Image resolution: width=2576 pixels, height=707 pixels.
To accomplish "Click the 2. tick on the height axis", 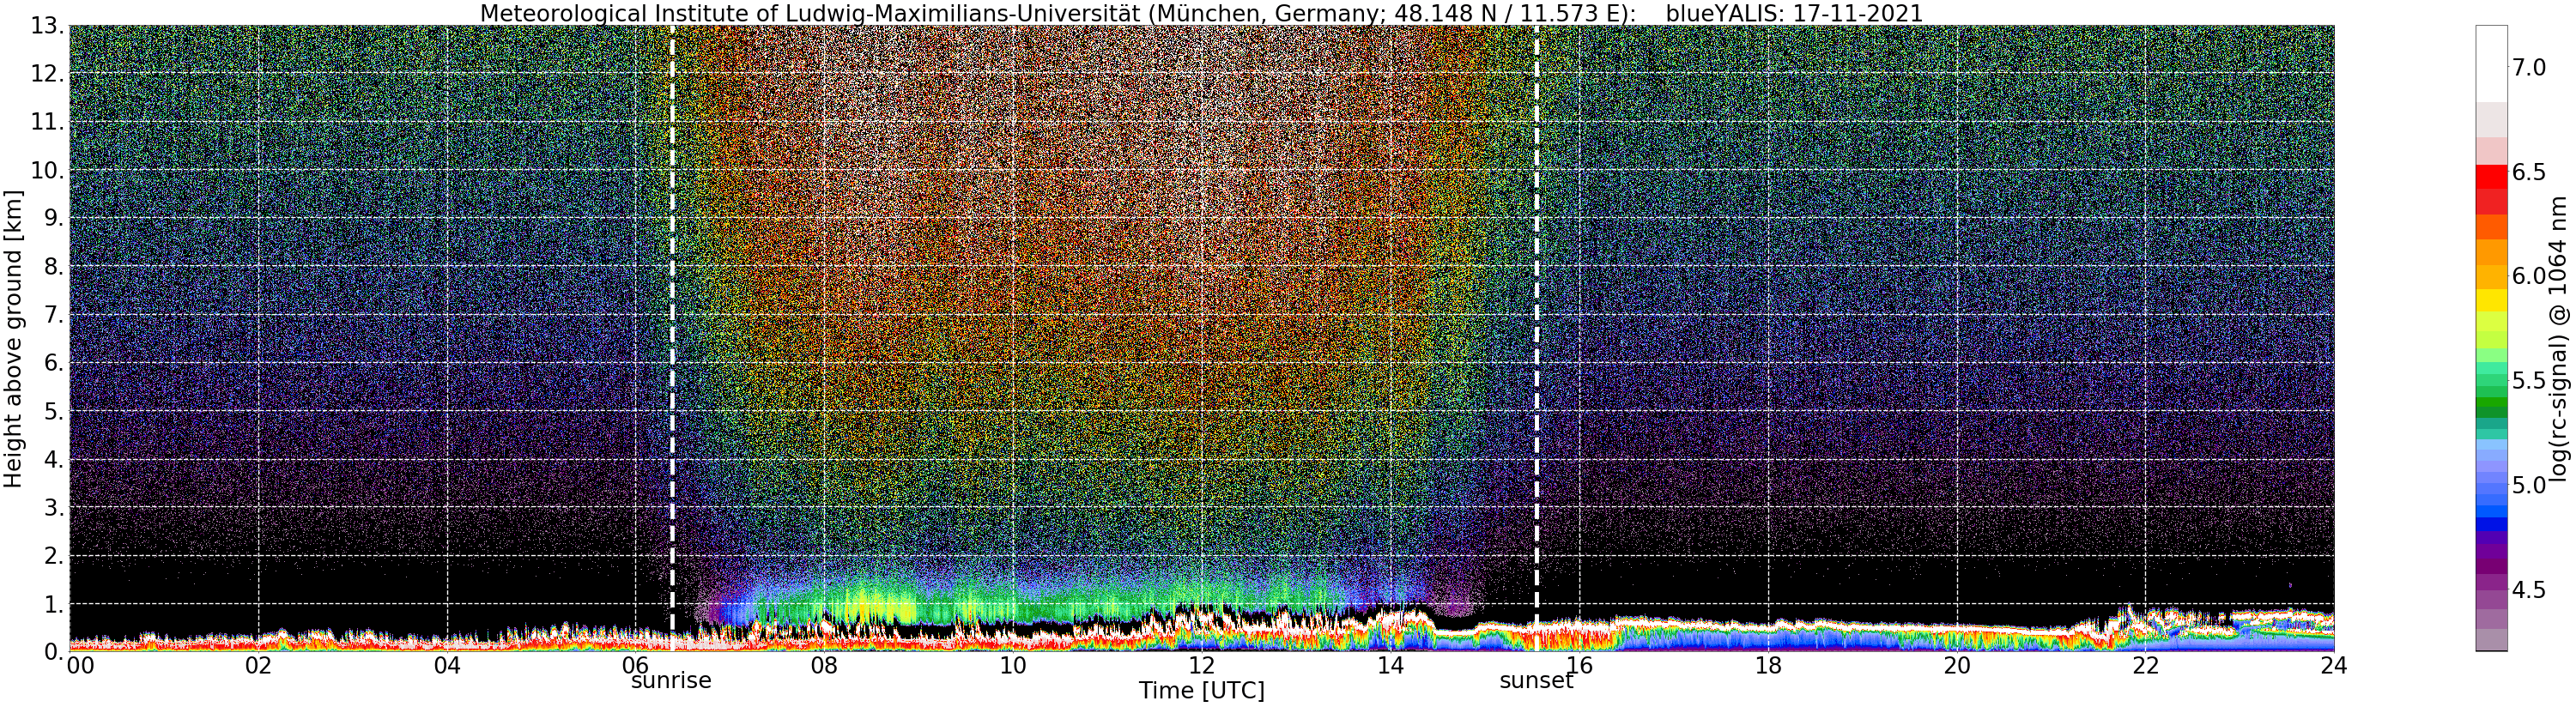I will [x=53, y=555].
